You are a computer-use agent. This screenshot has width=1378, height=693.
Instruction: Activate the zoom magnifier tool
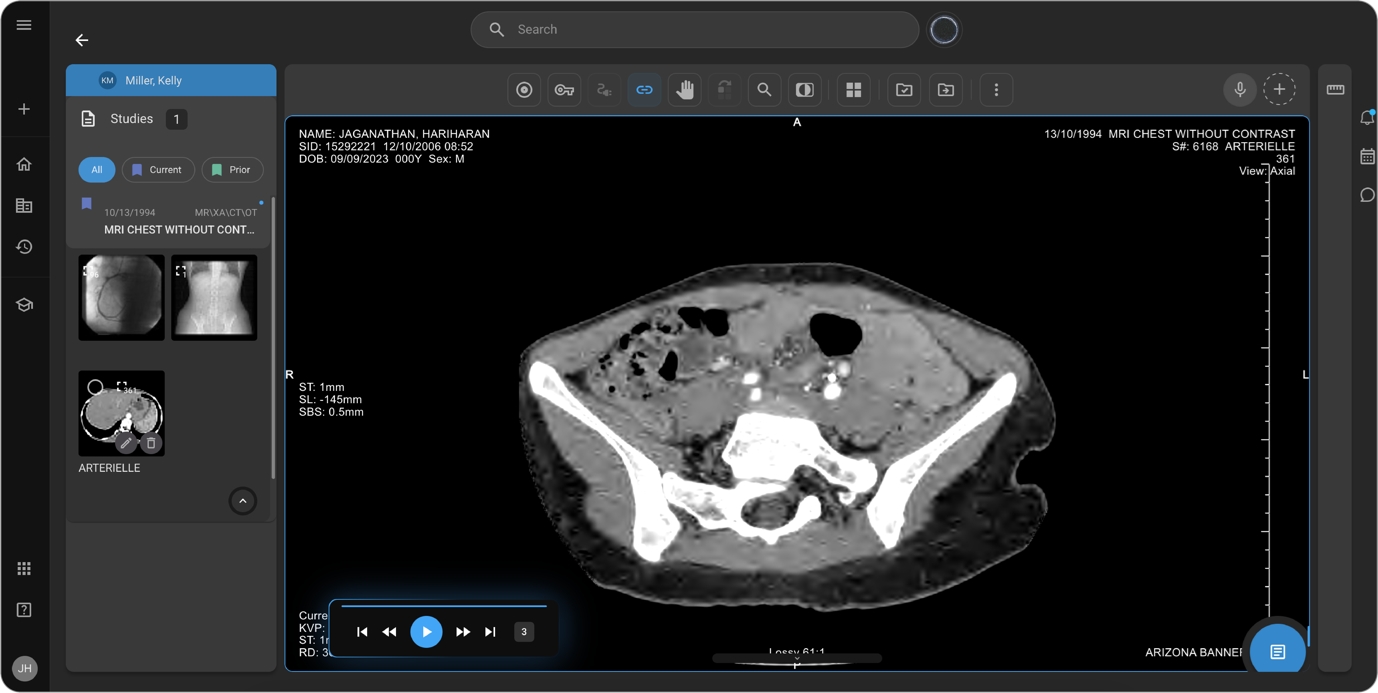(764, 90)
